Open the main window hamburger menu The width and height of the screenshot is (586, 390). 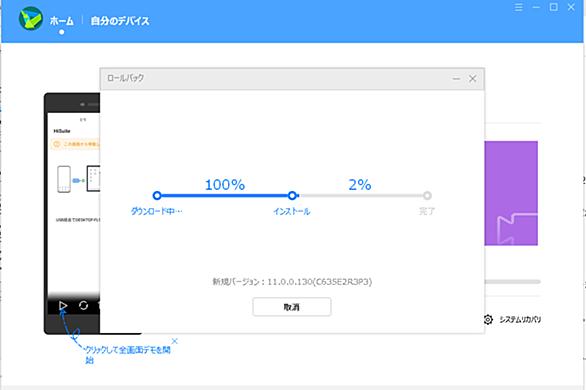coord(518,7)
